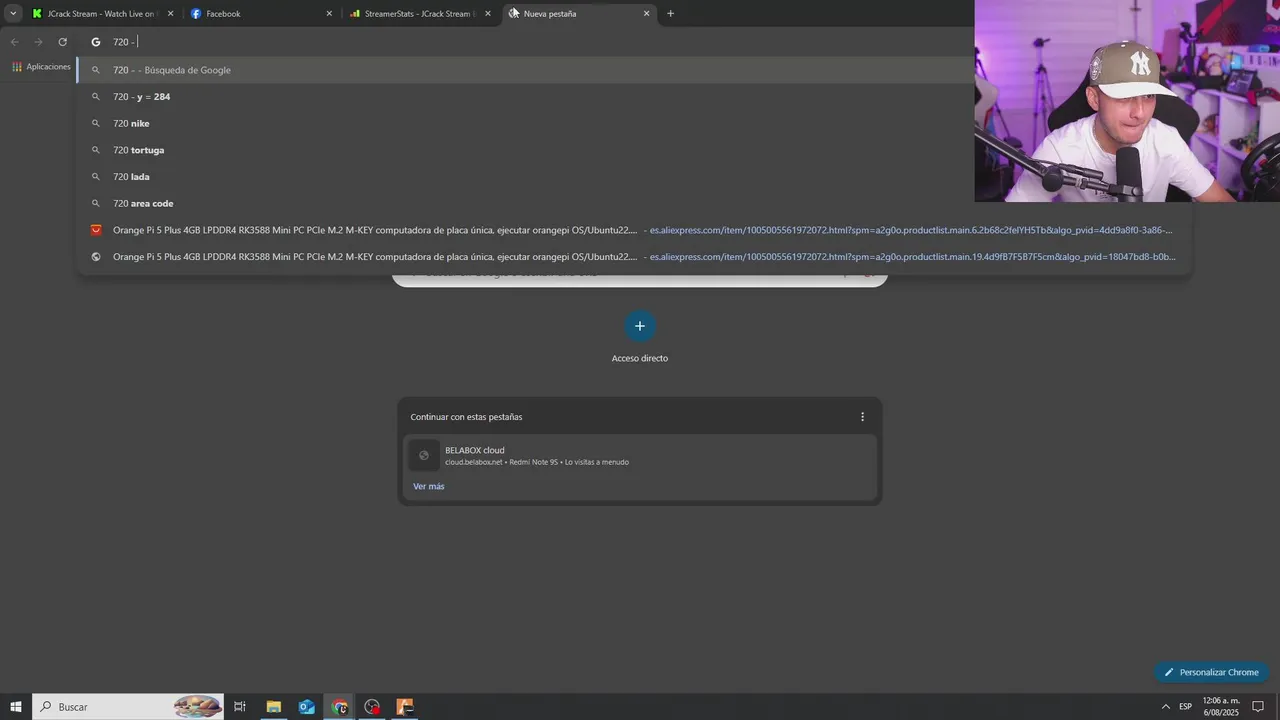The width and height of the screenshot is (1280, 720).
Task: Switch to JCrack Stream Kick tab
Action: 103,14
